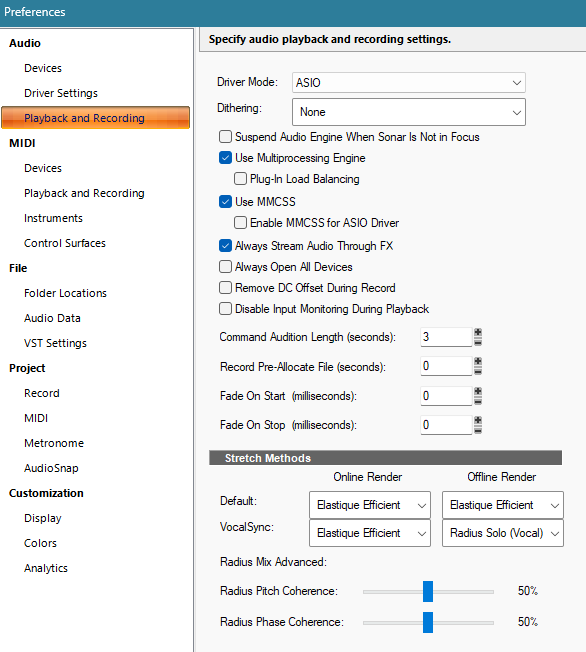The image size is (586, 652).
Task: Select VST Settings under File
Action: (55, 343)
